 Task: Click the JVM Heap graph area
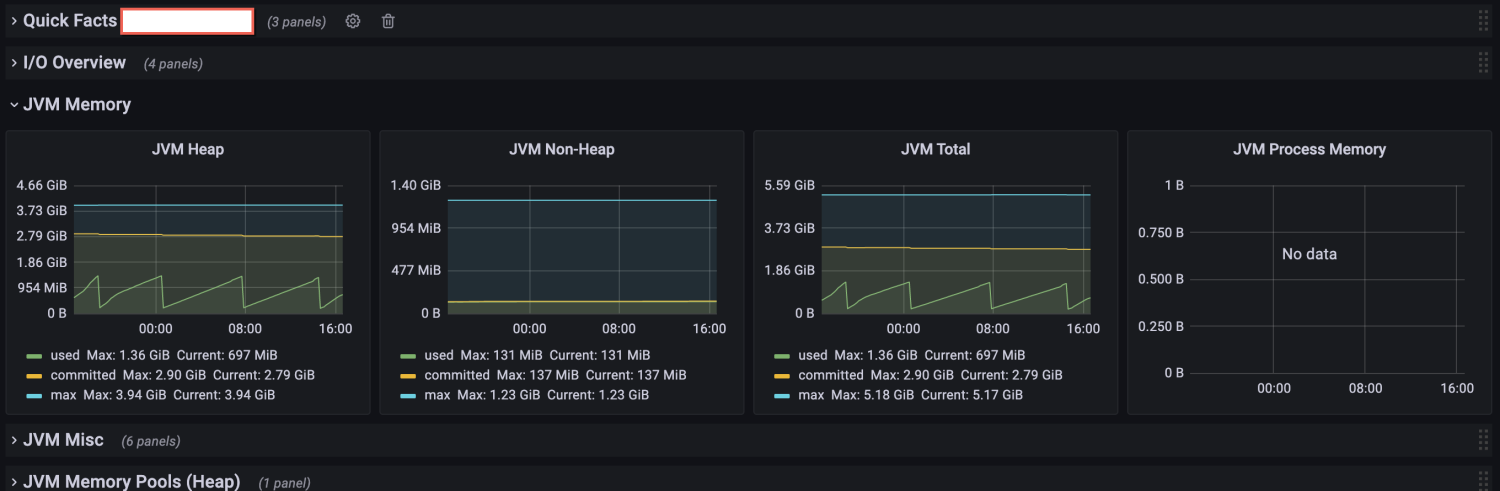(x=208, y=249)
